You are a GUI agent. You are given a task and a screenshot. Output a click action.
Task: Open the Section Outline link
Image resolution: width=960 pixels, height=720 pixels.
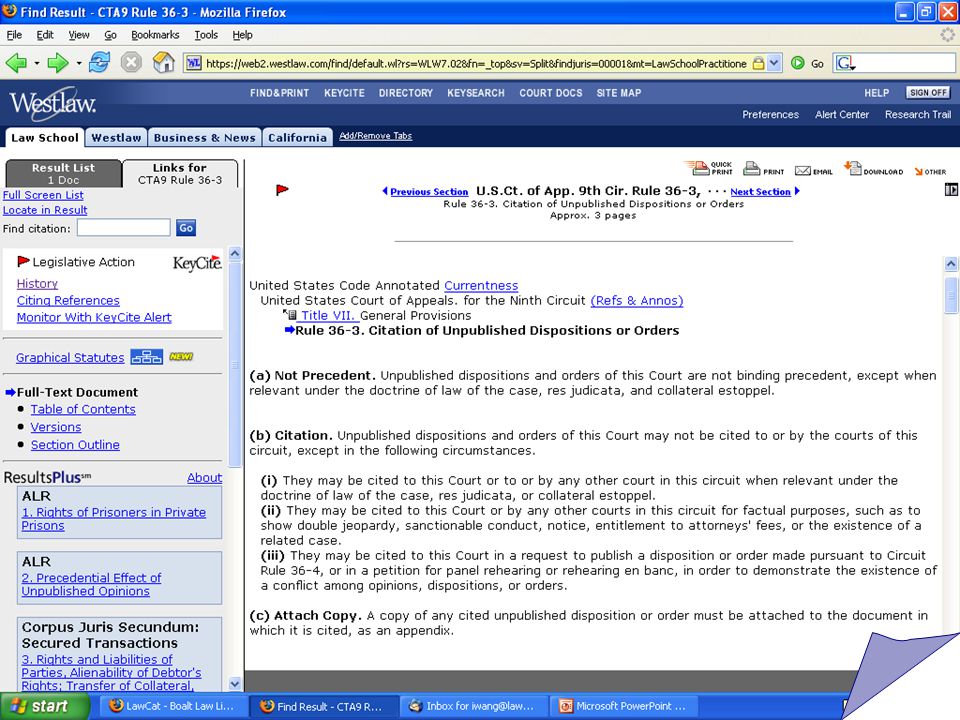pos(75,444)
